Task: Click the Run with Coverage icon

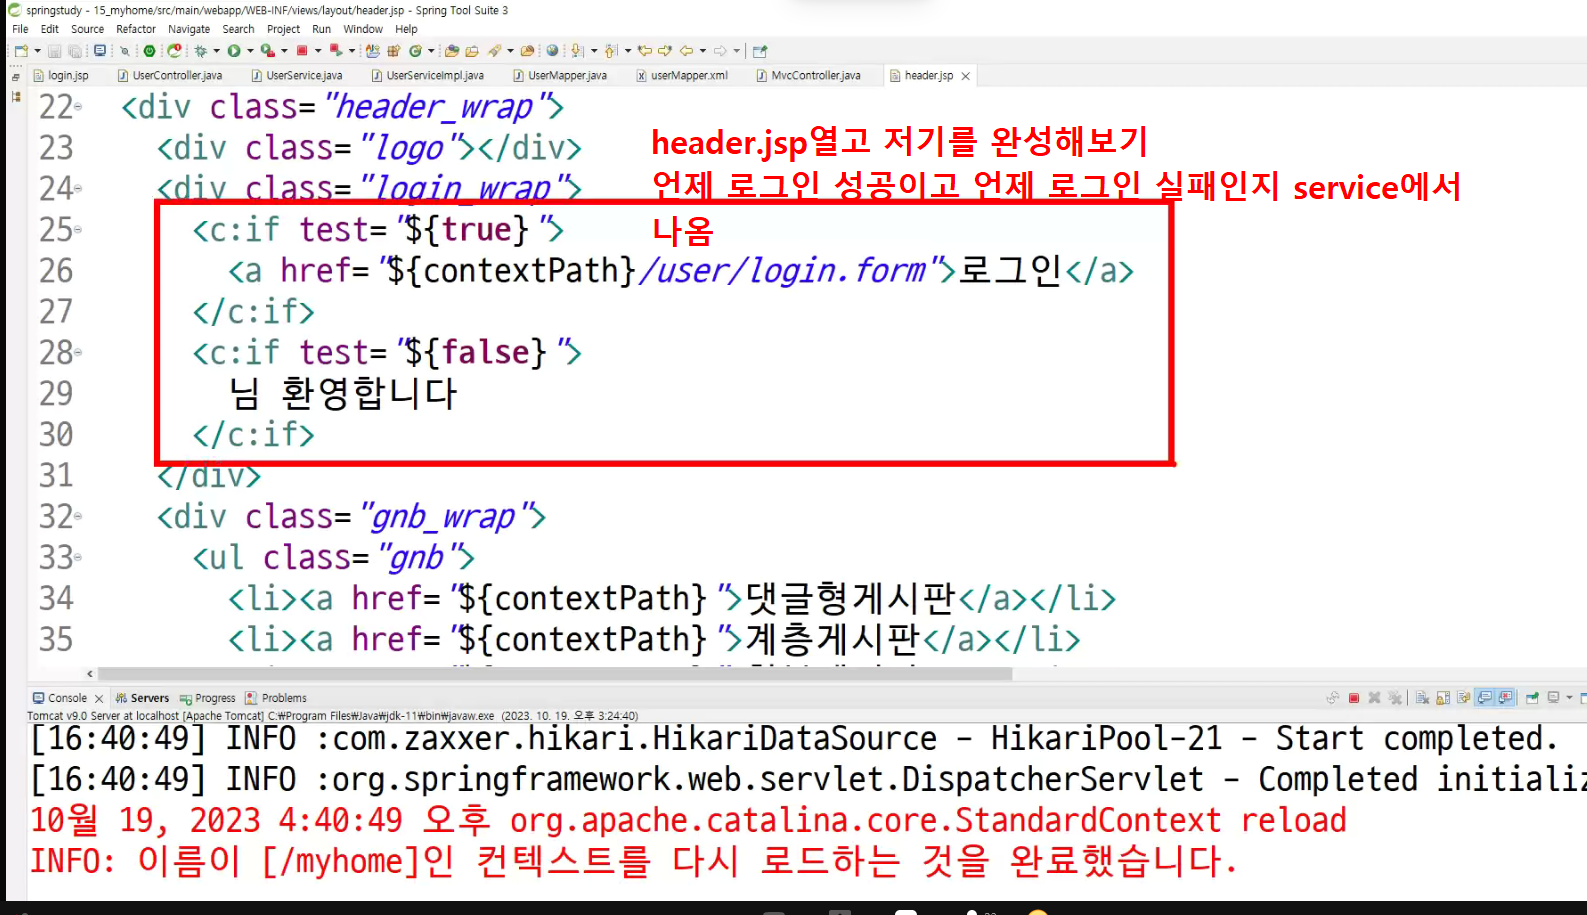Action: pos(267,51)
